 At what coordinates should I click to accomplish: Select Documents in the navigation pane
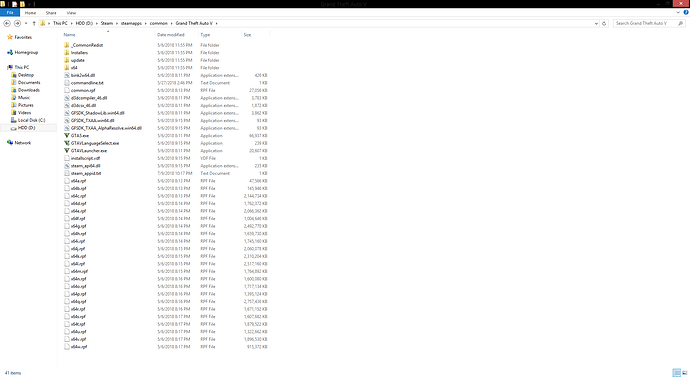click(x=29, y=82)
